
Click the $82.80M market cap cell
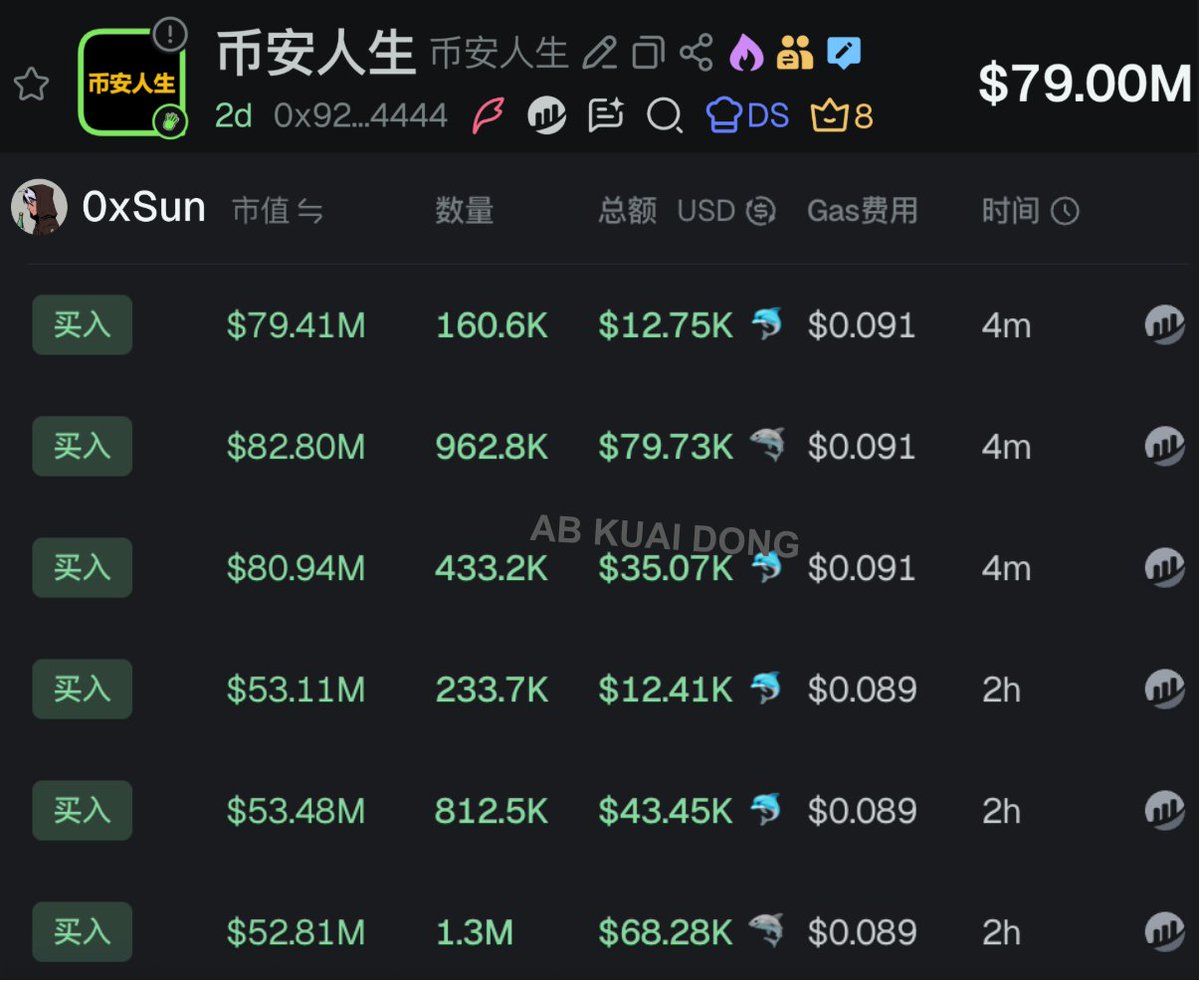click(x=296, y=447)
